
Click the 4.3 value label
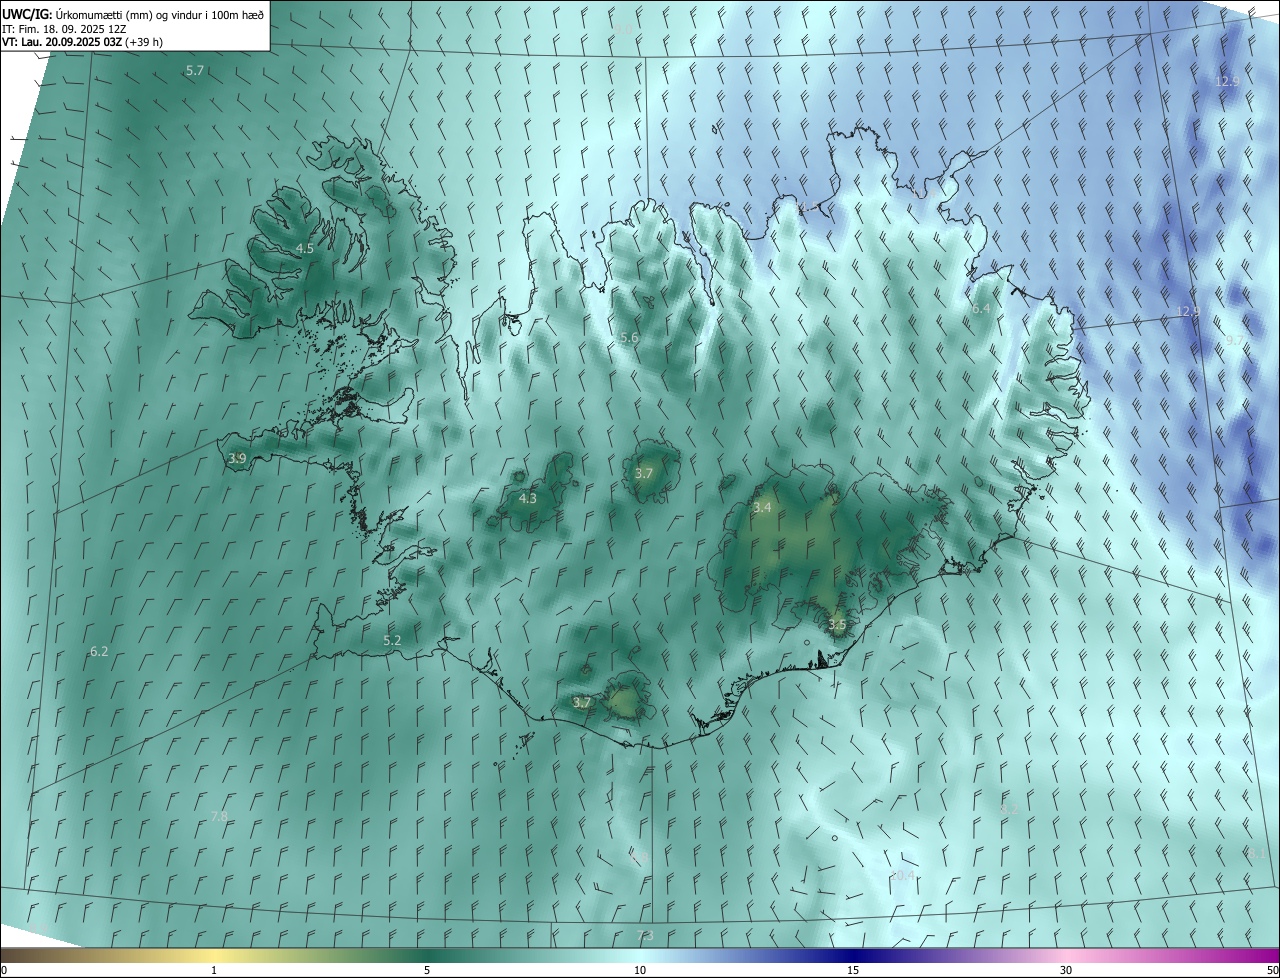(x=527, y=498)
